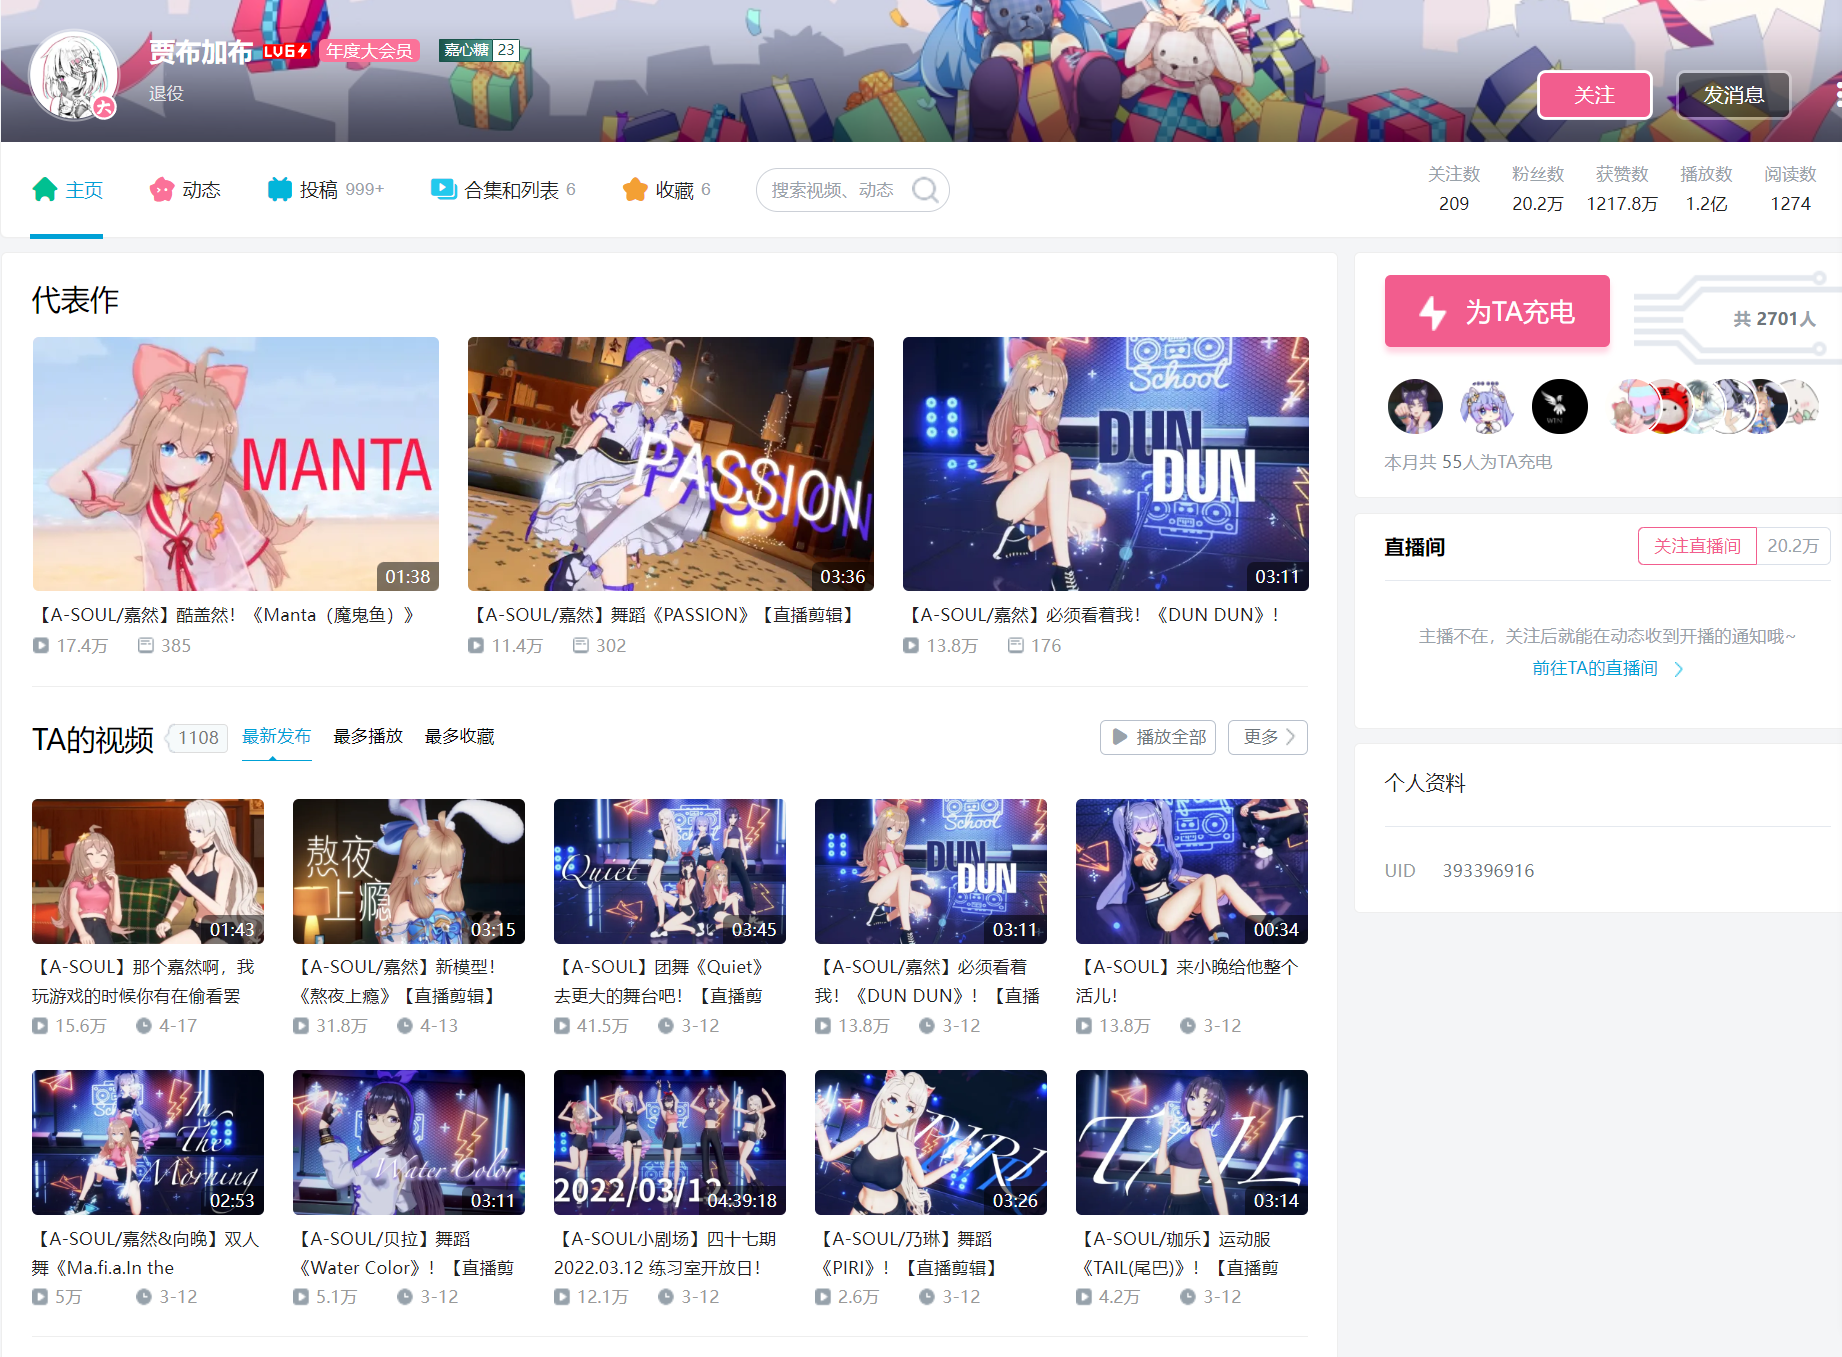The width and height of the screenshot is (1842, 1357).
Task: Click the pink 动态 icon
Action: (162, 190)
